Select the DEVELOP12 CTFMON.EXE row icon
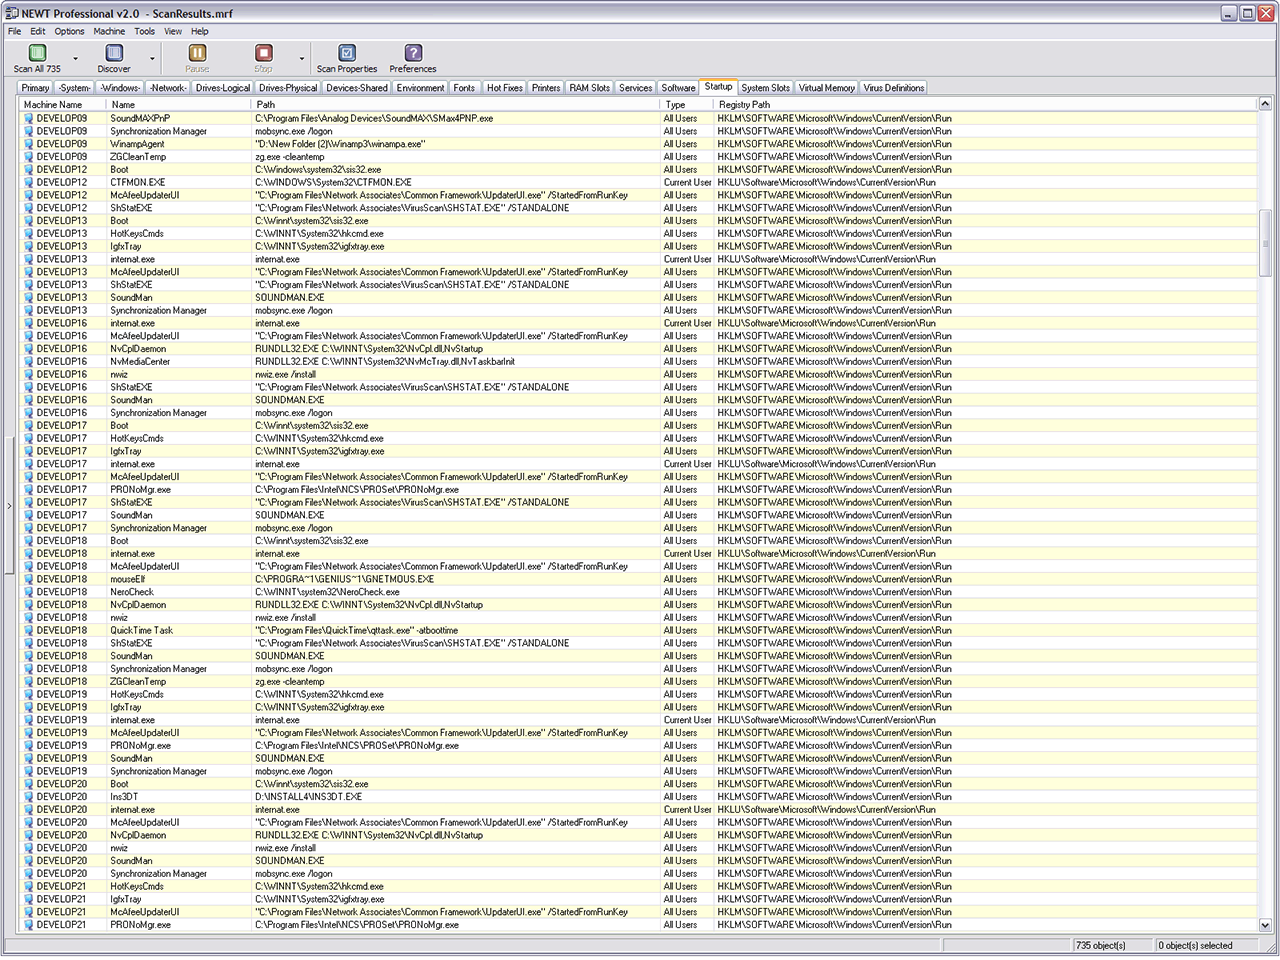The height and width of the screenshot is (960, 1280). click(29, 183)
